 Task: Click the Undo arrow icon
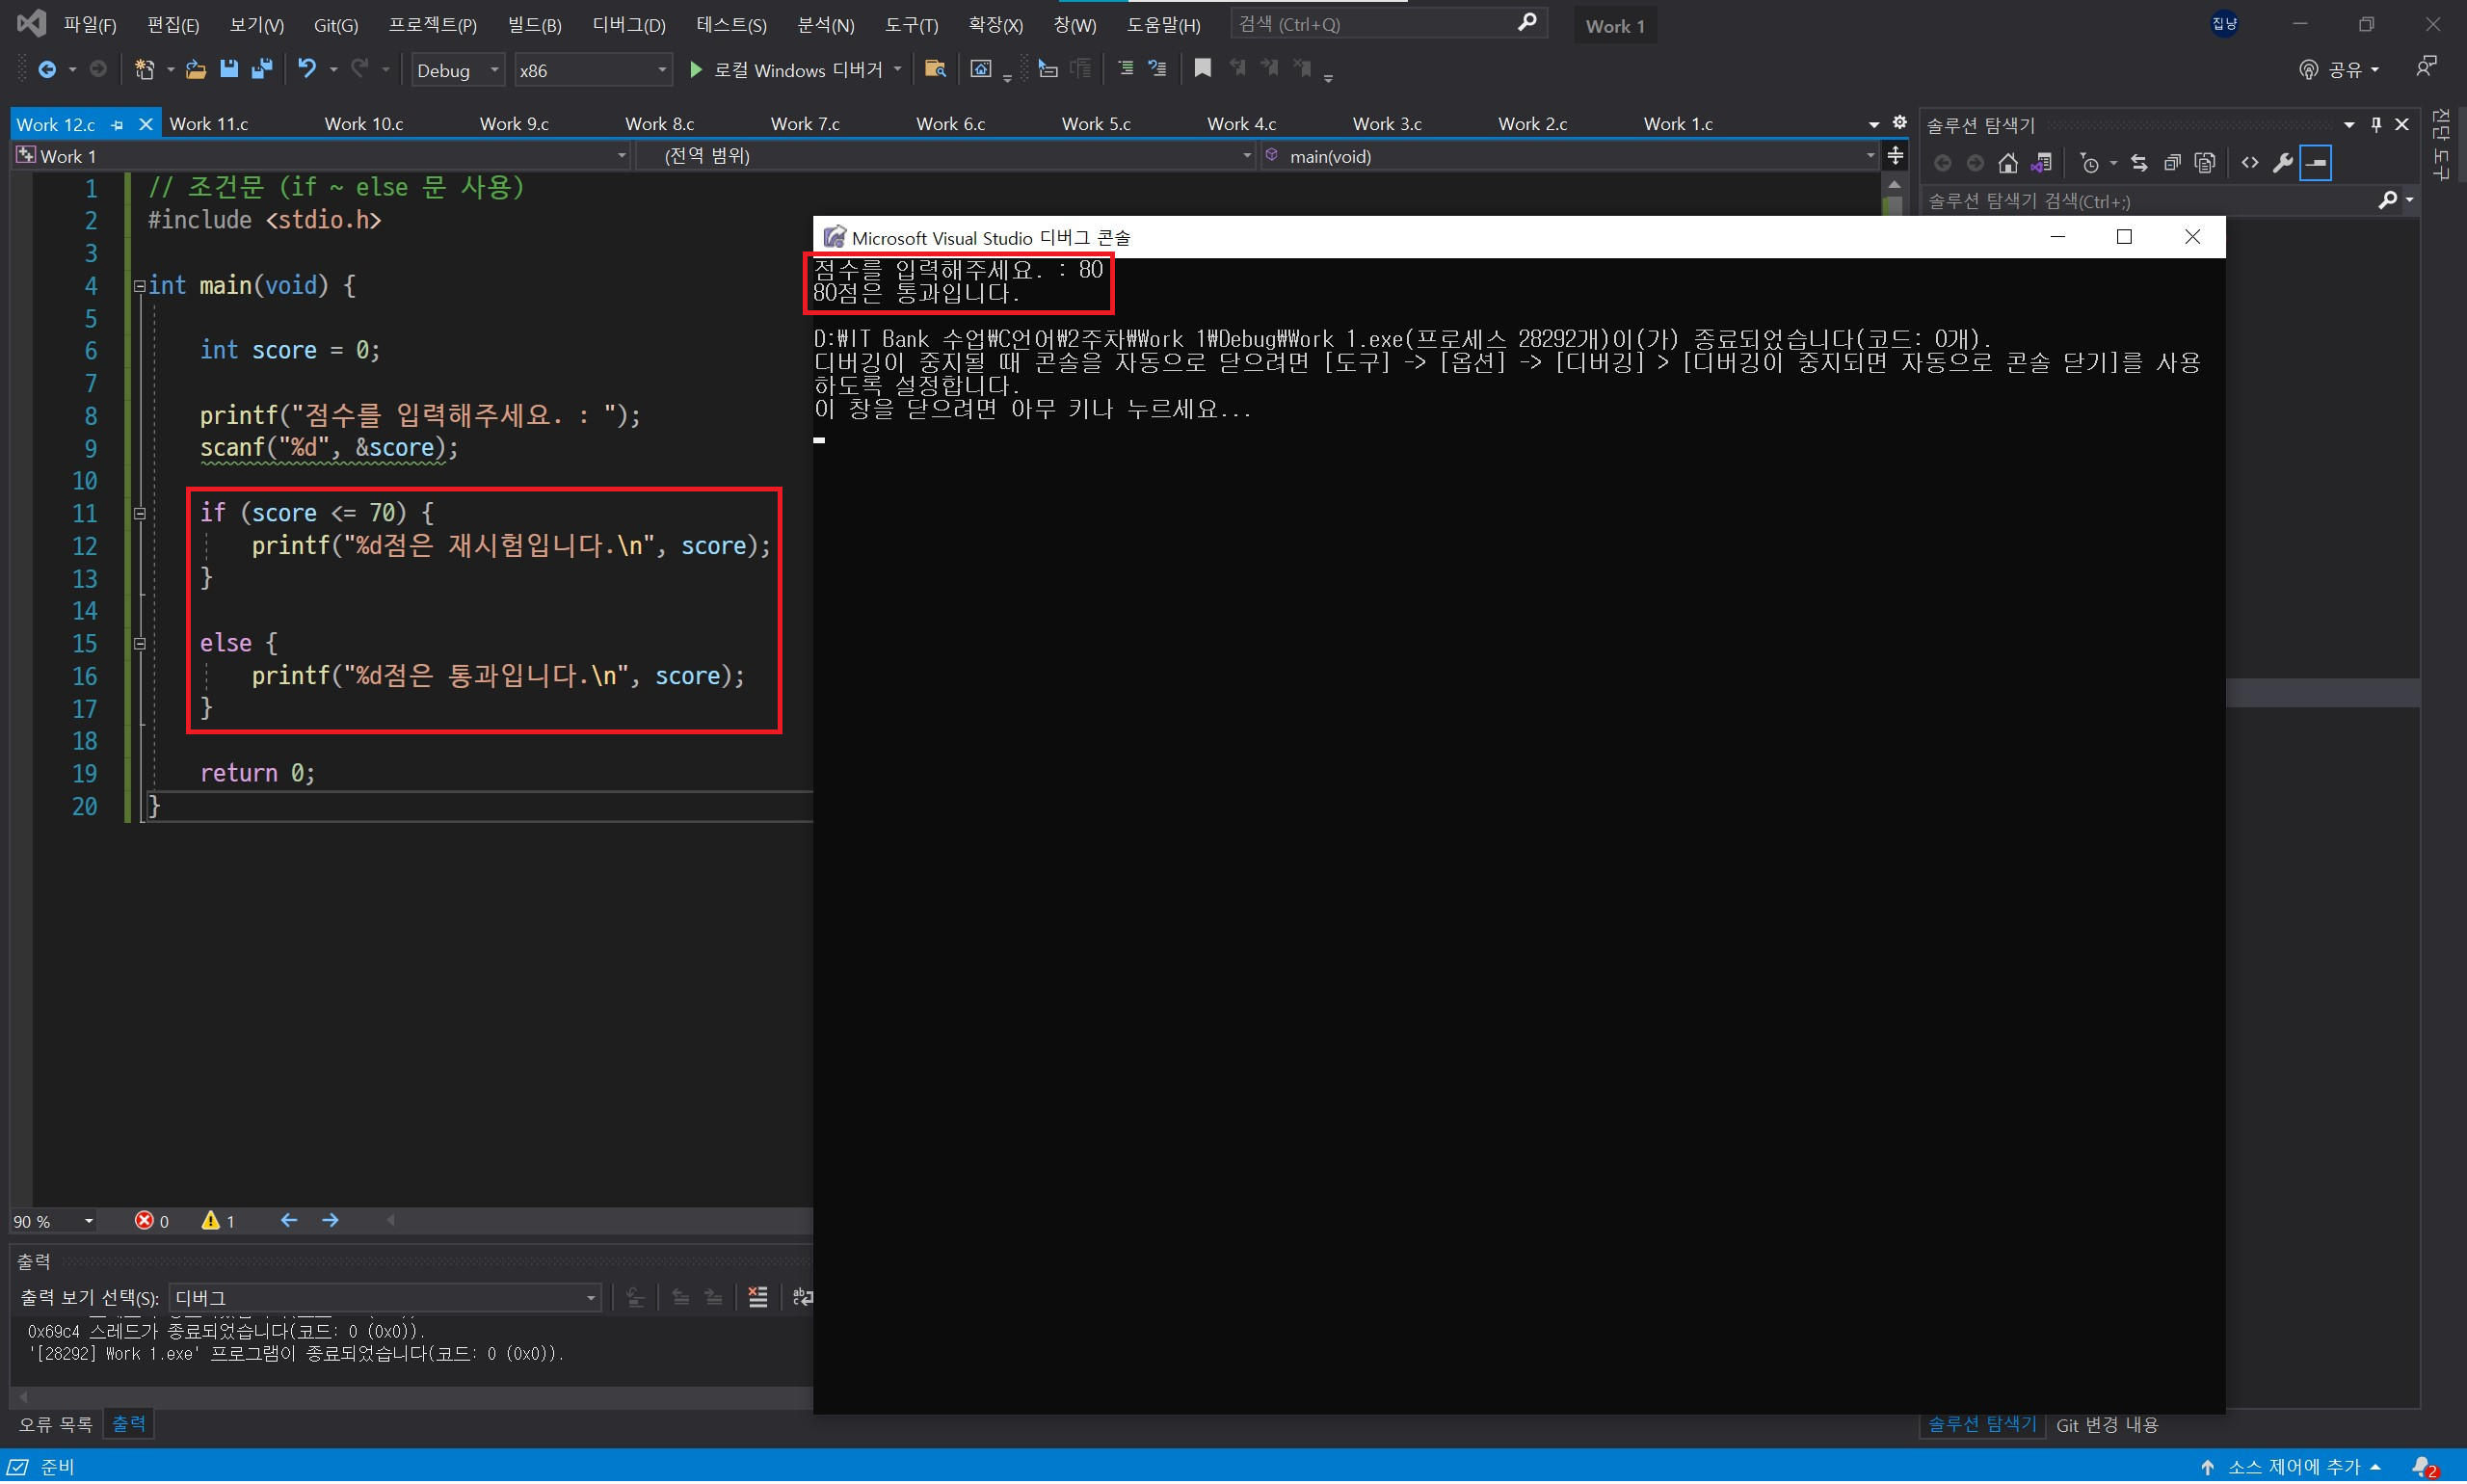(x=307, y=69)
